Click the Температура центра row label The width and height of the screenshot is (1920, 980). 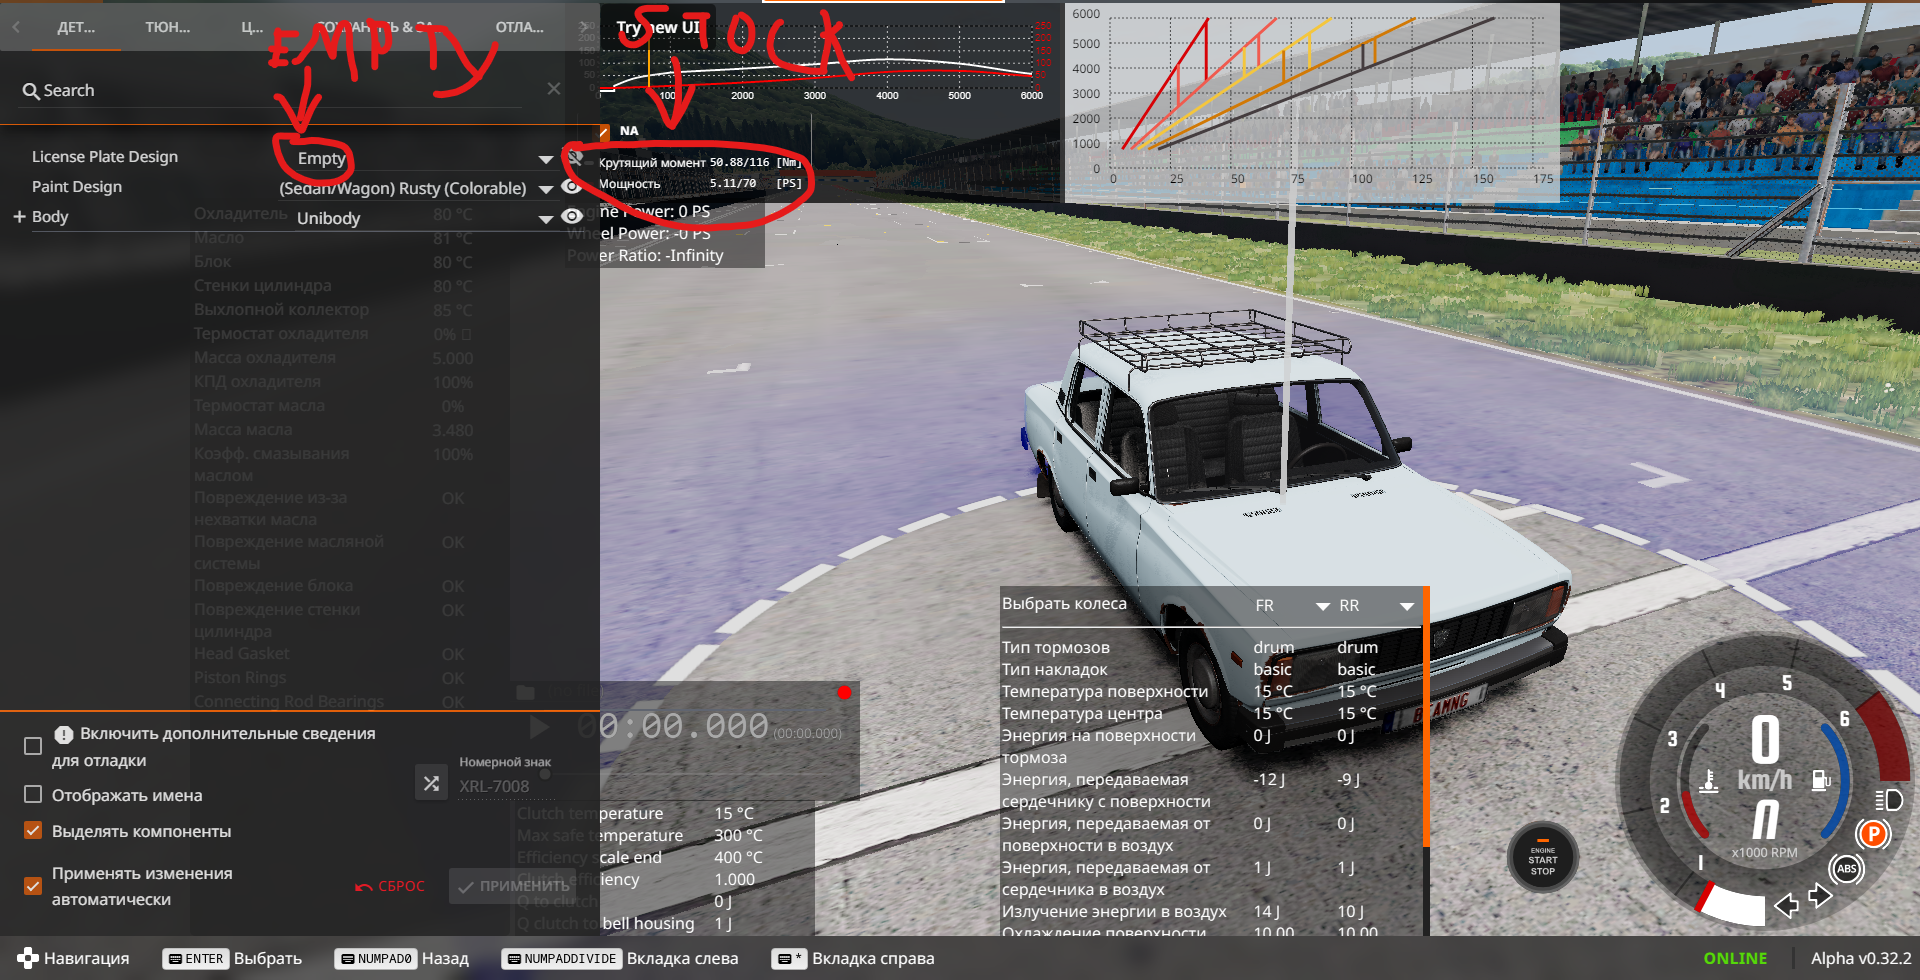1082,713
